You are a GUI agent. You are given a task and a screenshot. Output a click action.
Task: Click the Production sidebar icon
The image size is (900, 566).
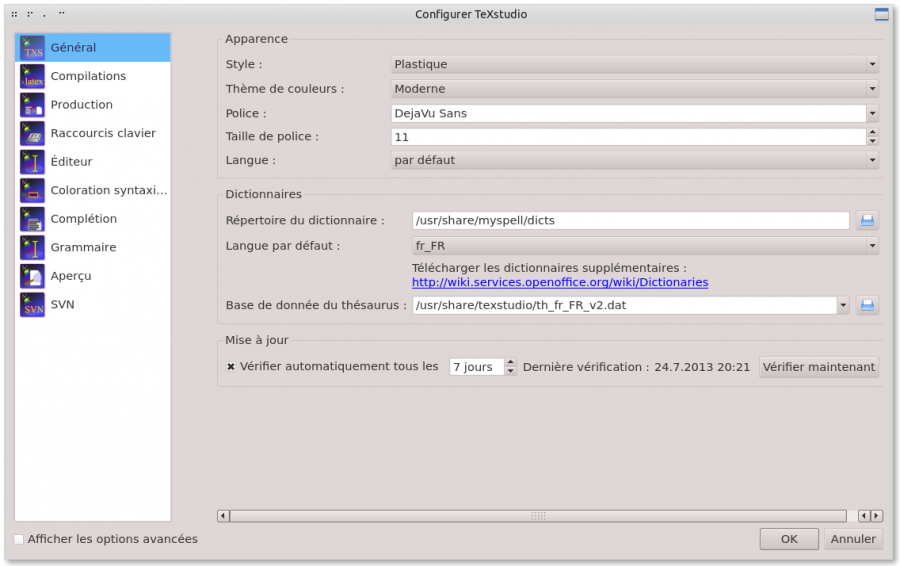tap(32, 105)
